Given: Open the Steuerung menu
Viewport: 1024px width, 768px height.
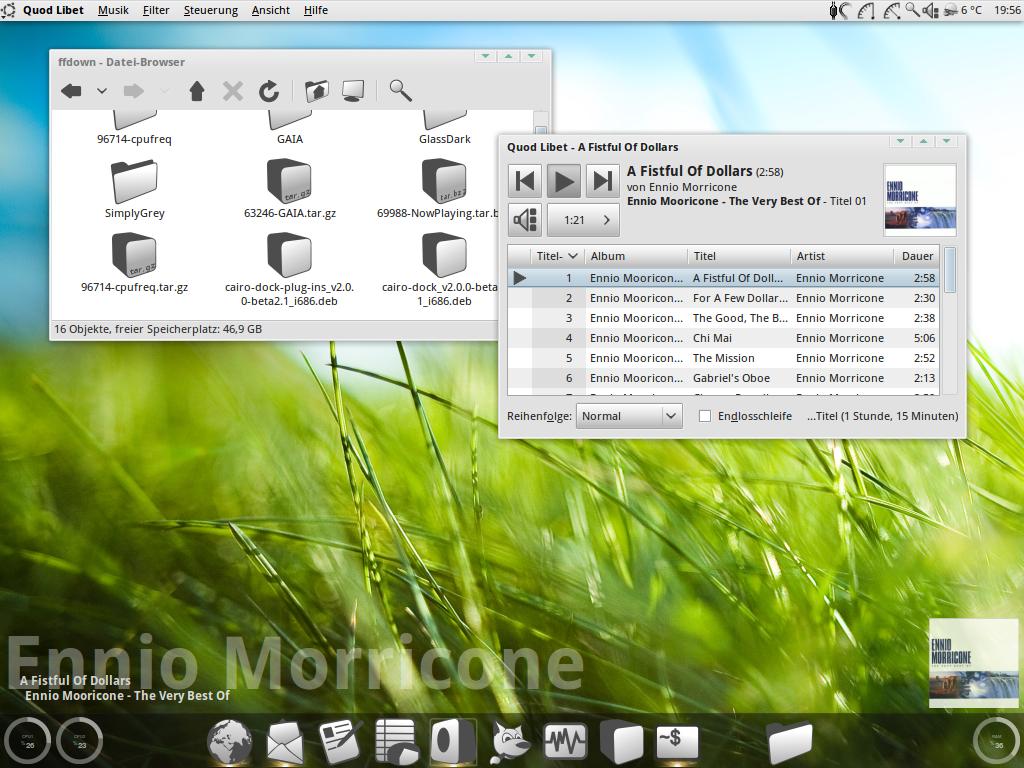Looking at the screenshot, I should point(210,10).
